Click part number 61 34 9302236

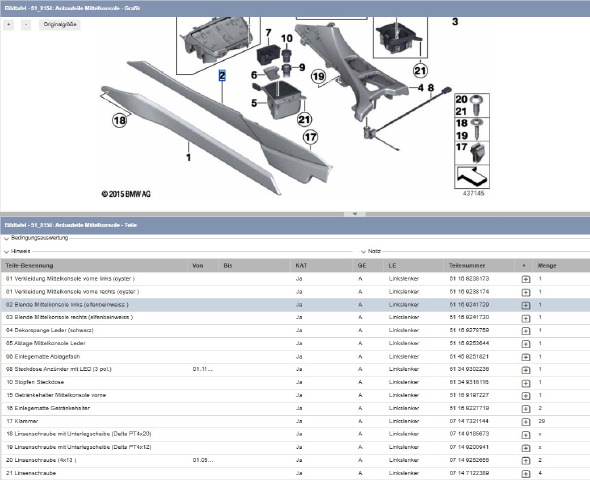point(469,369)
